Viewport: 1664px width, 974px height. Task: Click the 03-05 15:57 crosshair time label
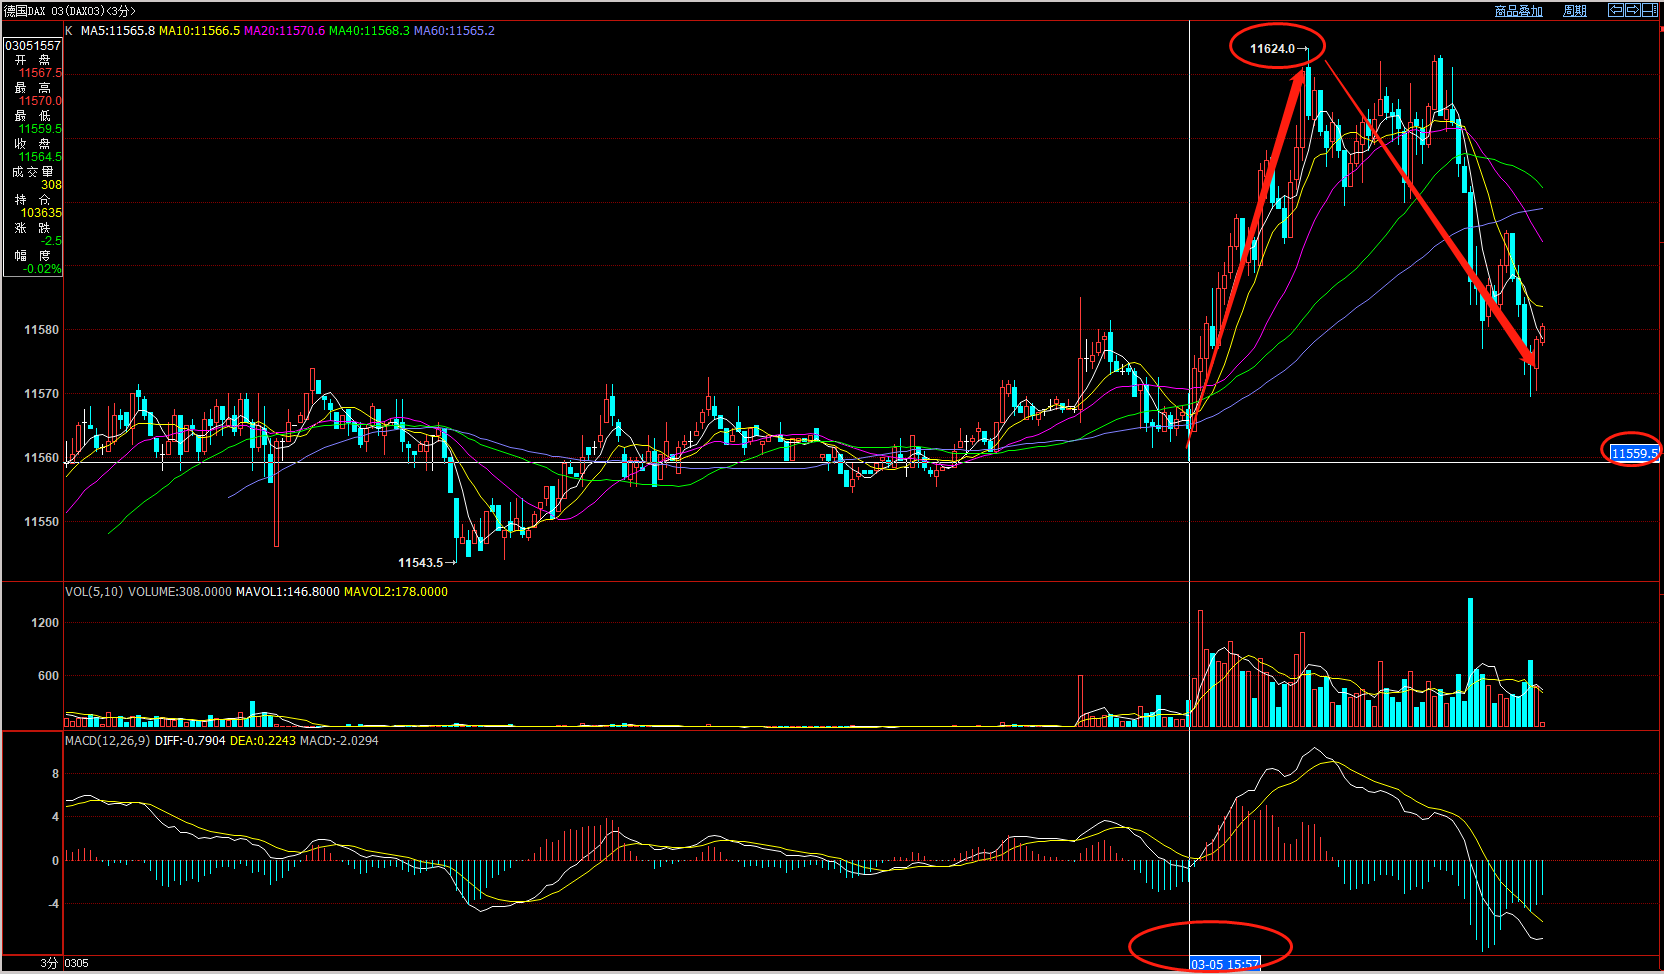(1224, 964)
